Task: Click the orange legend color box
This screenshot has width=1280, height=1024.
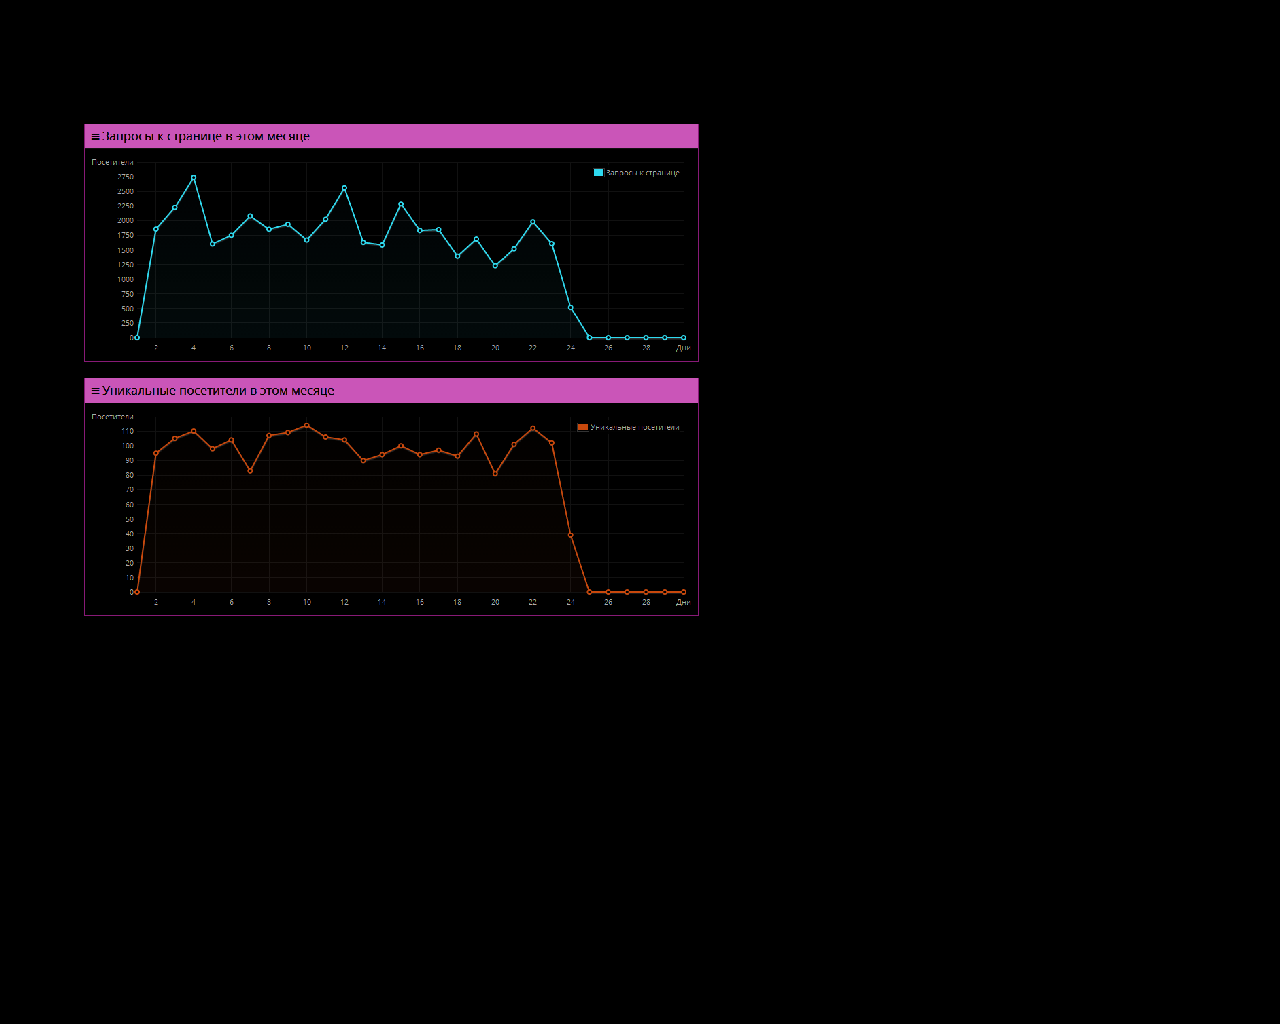Action: 583,428
